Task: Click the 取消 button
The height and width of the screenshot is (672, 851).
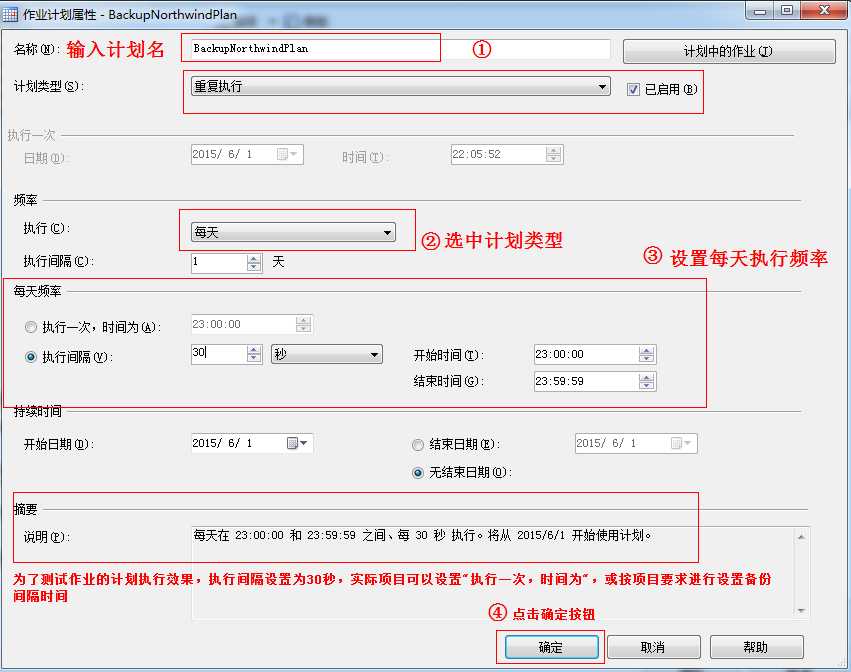Action: coord(653,647)
